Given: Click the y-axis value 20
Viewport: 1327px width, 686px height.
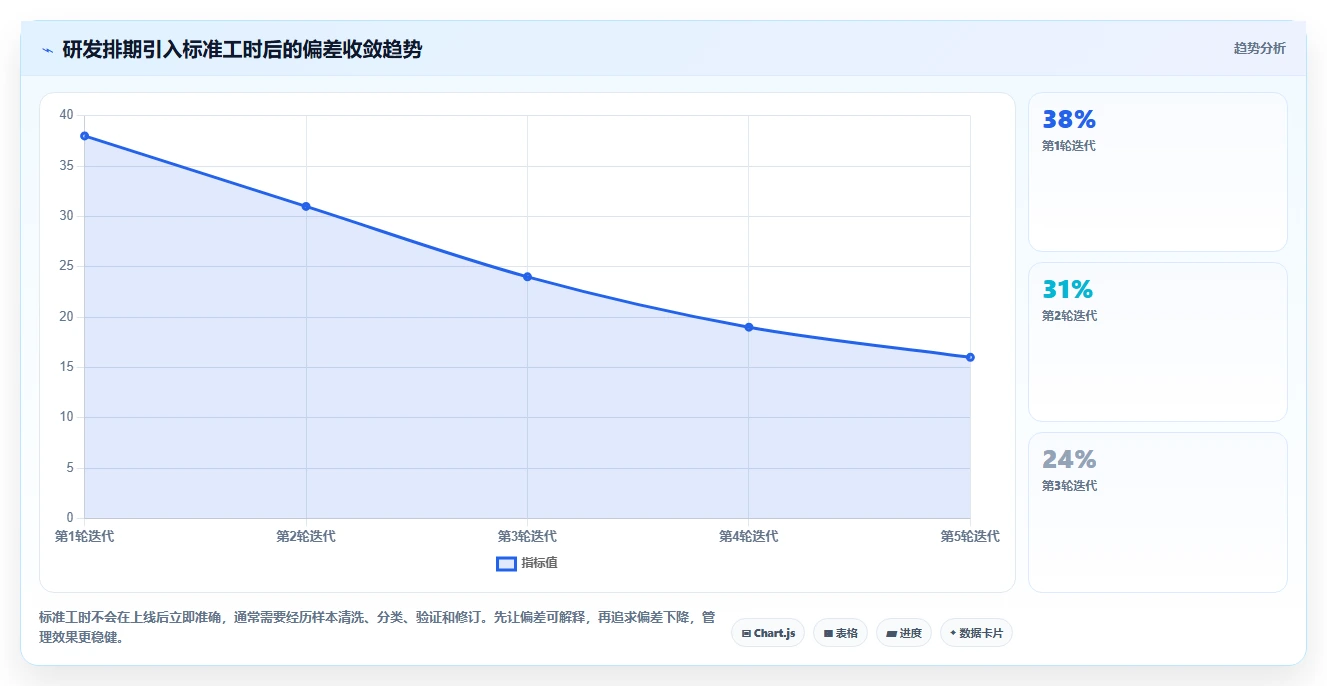Looking at the screenshot, I should coord(66,317).
